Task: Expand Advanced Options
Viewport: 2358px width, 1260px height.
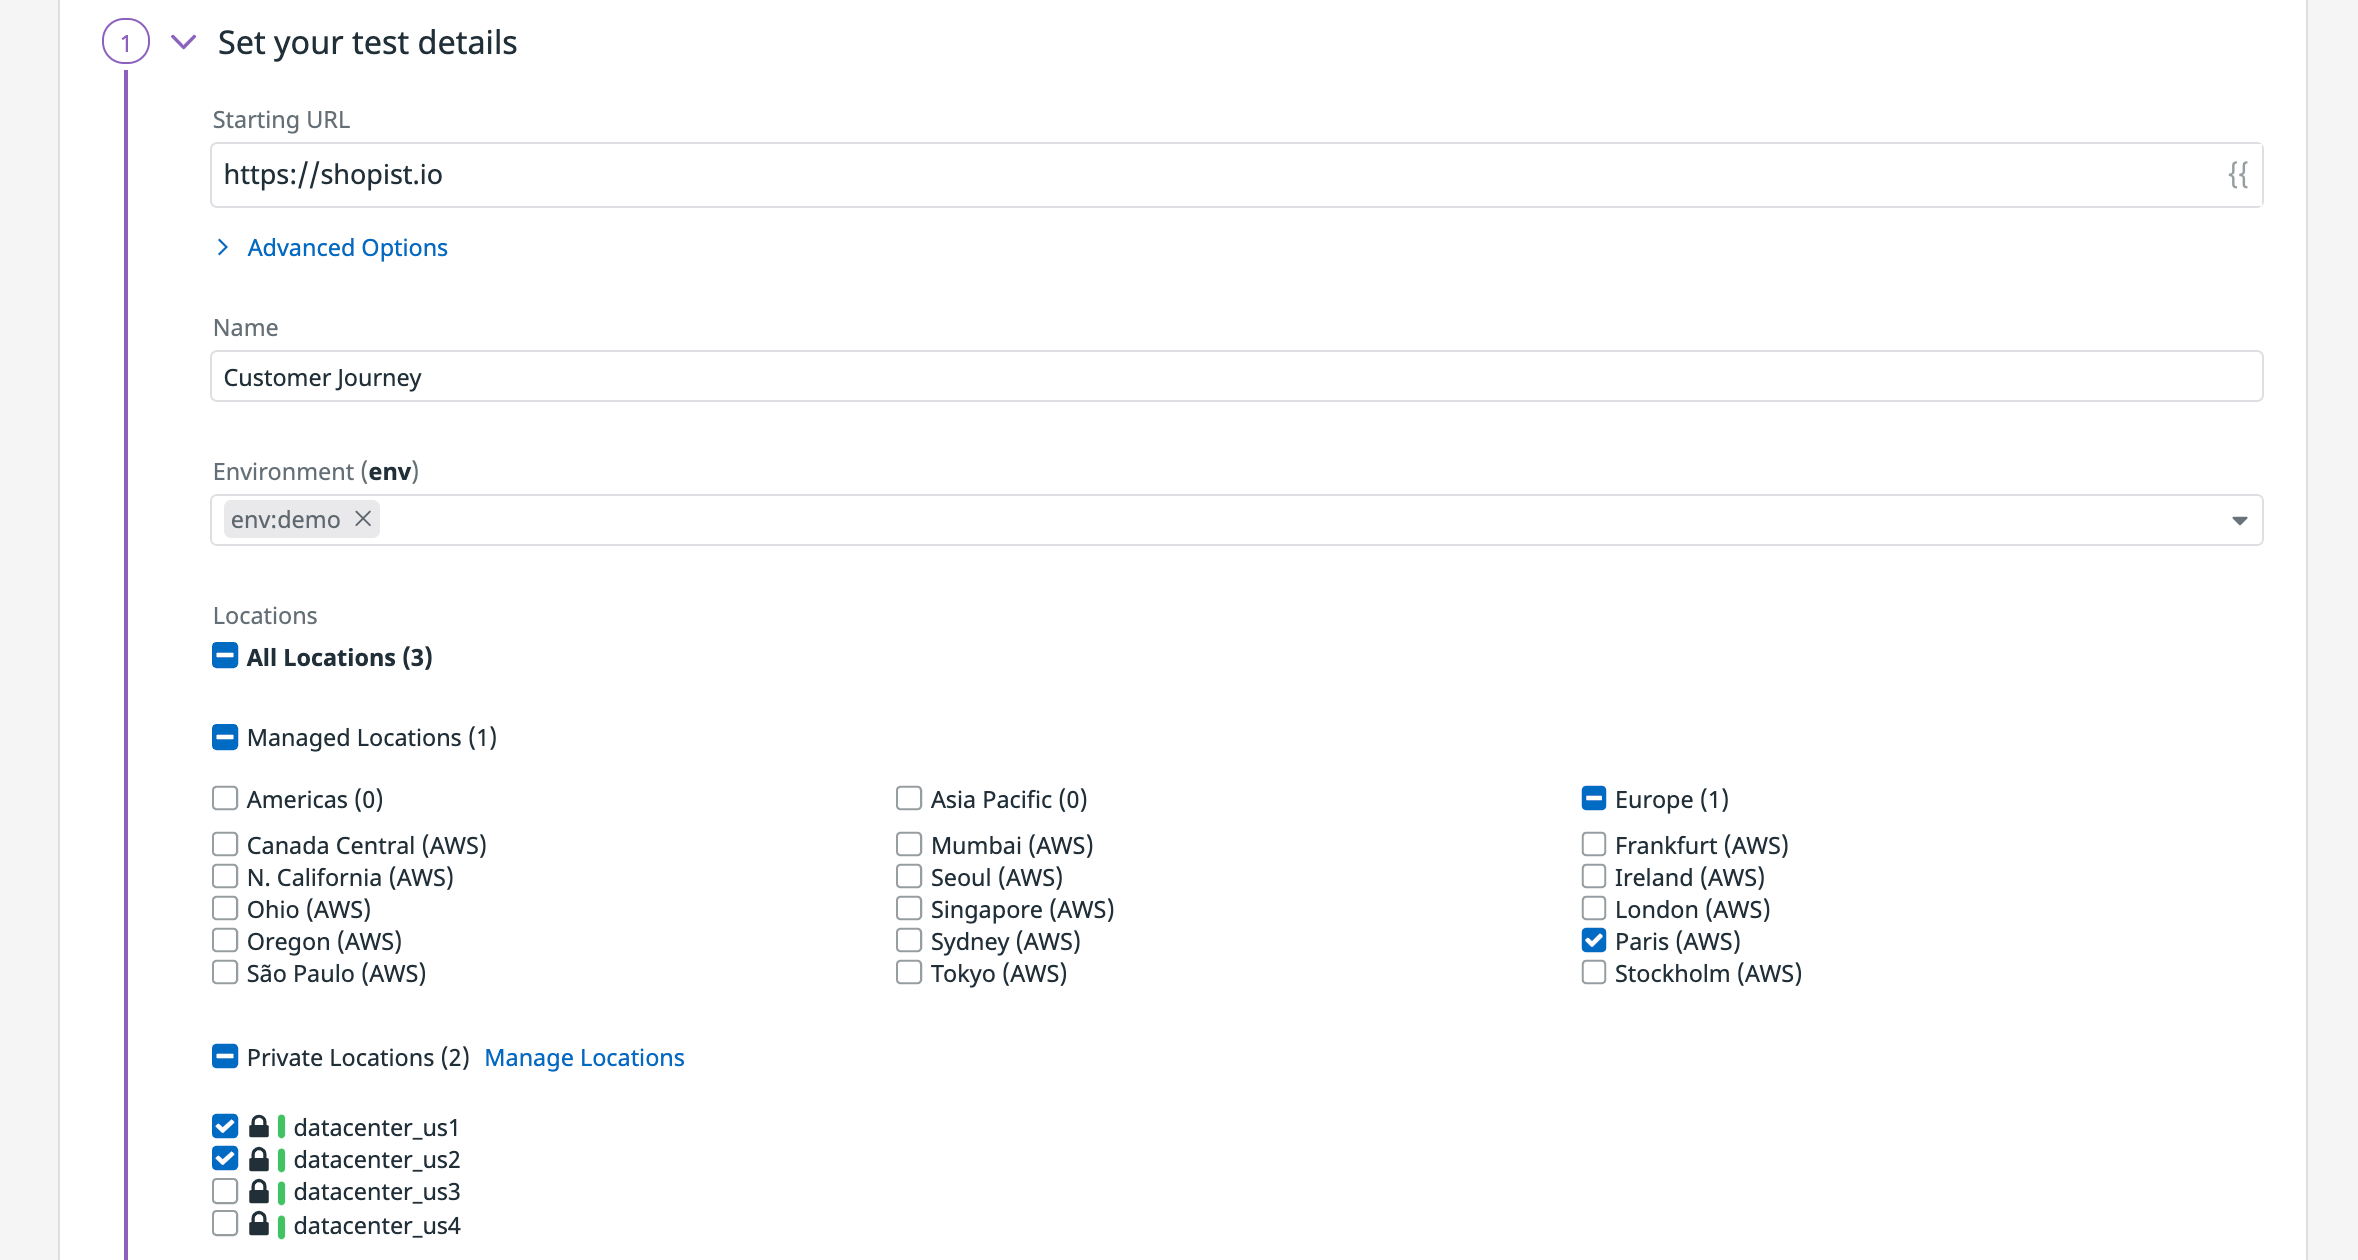Action: pos(347,247)
